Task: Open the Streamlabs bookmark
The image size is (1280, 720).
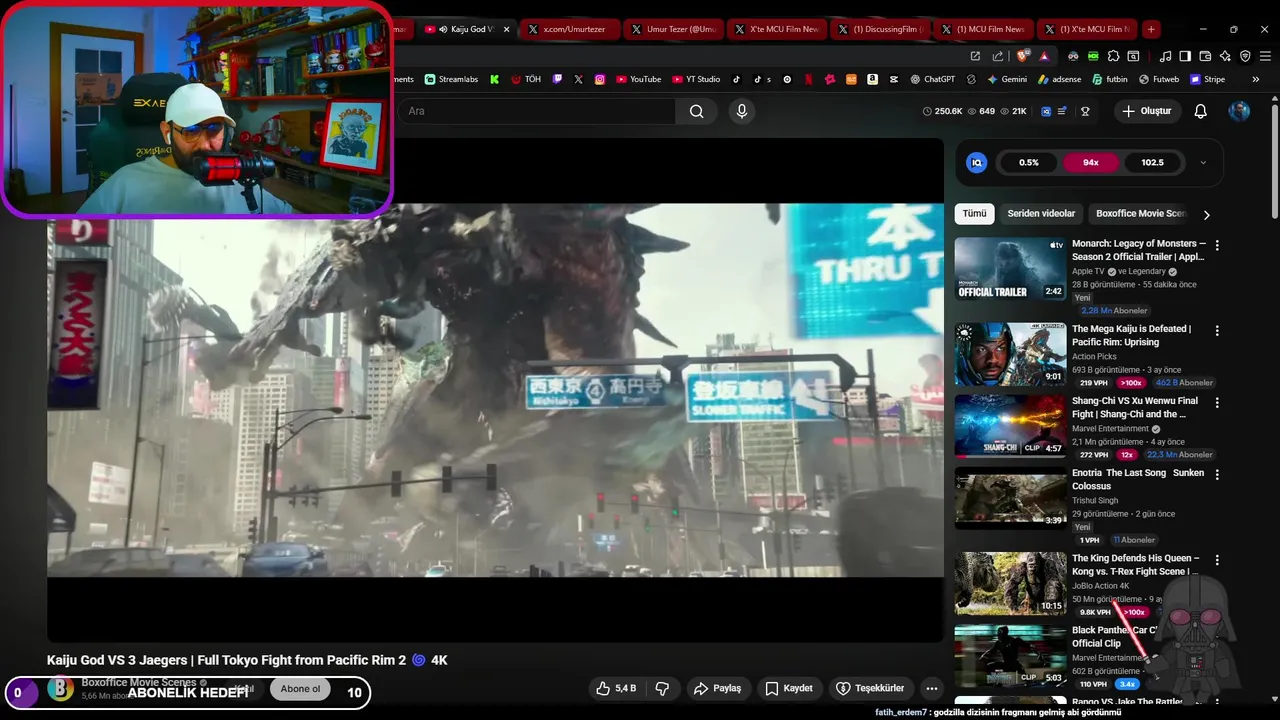Action: (x=451, y=79)
